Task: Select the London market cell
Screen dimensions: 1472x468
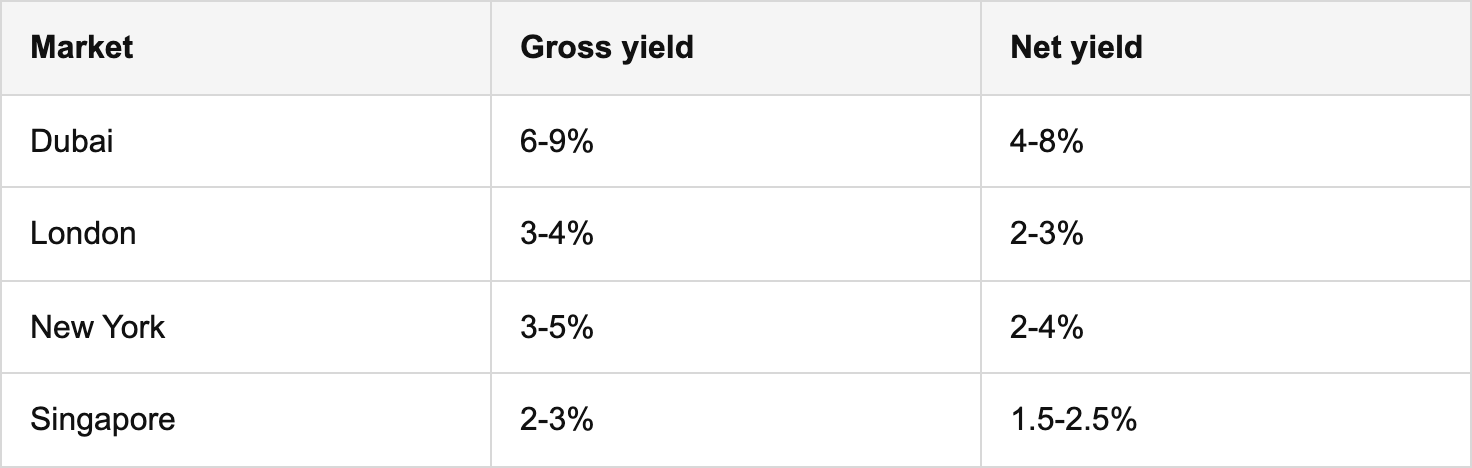Action: click(83, 234)
